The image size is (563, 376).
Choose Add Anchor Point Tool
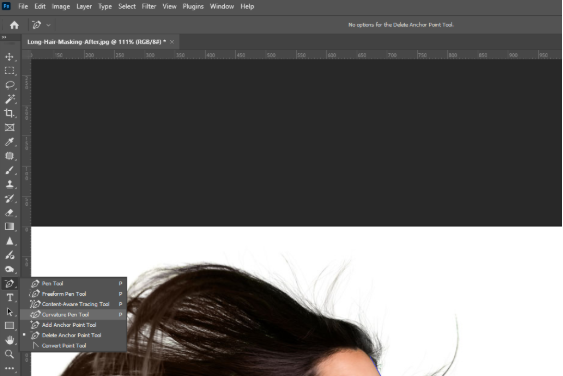pos(73,325)
